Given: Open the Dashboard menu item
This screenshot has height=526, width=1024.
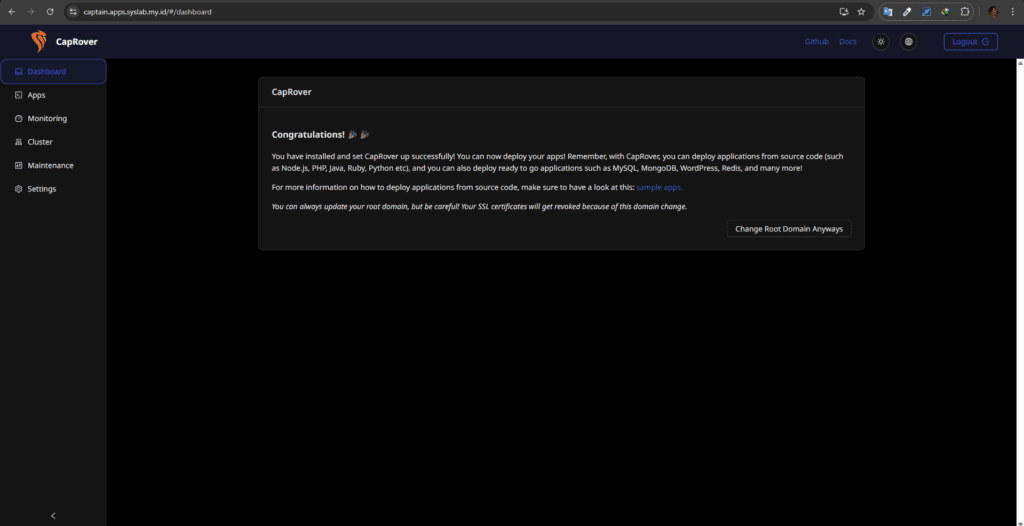Looking at the screenshot, I should 53,71.
